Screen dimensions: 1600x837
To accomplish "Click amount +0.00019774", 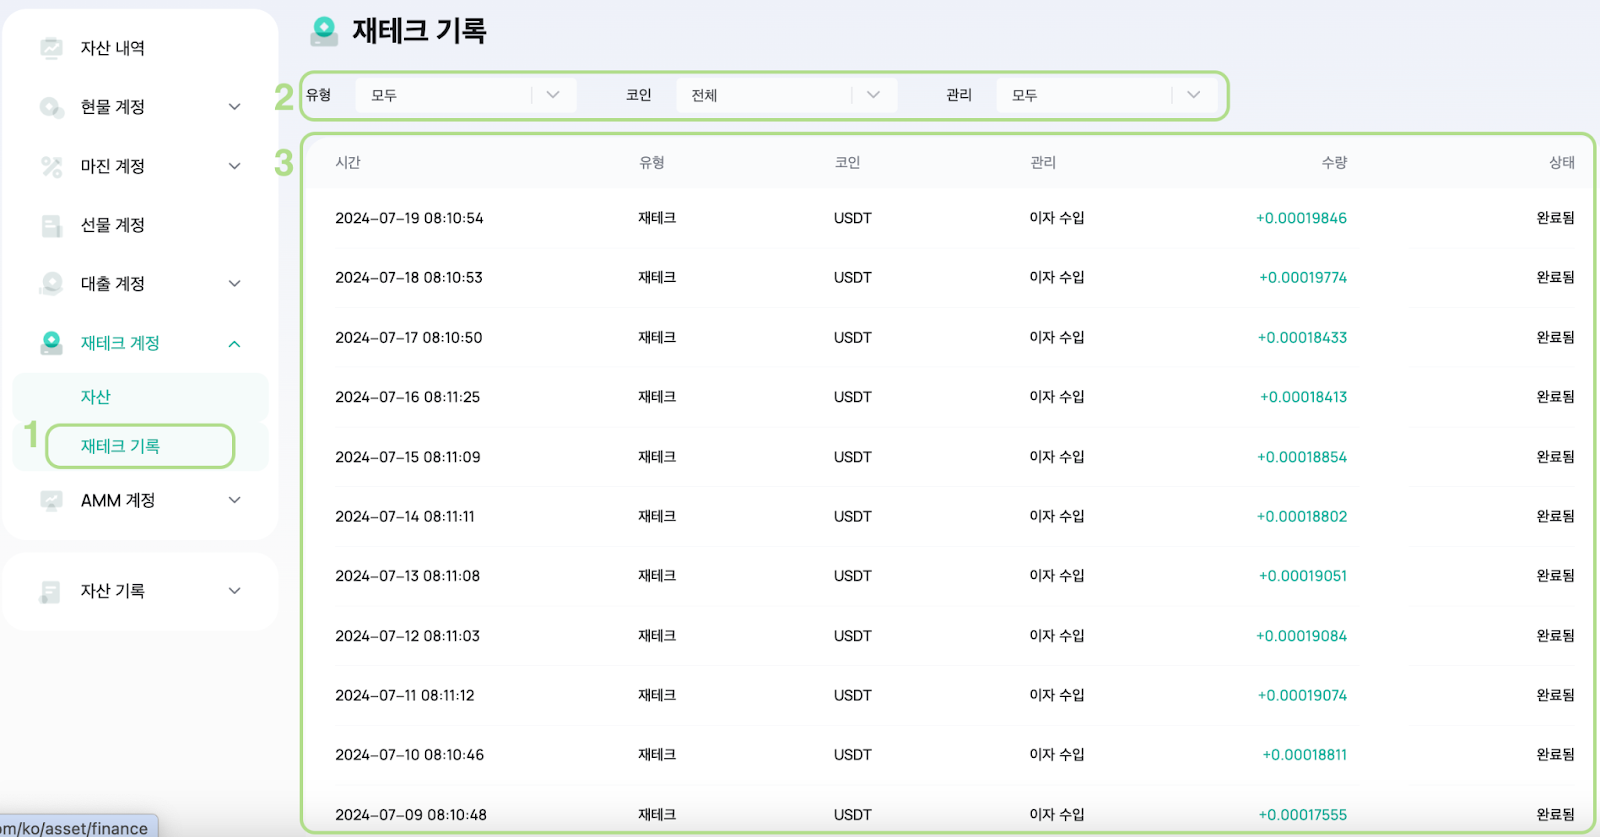I will pos(1303,278).
